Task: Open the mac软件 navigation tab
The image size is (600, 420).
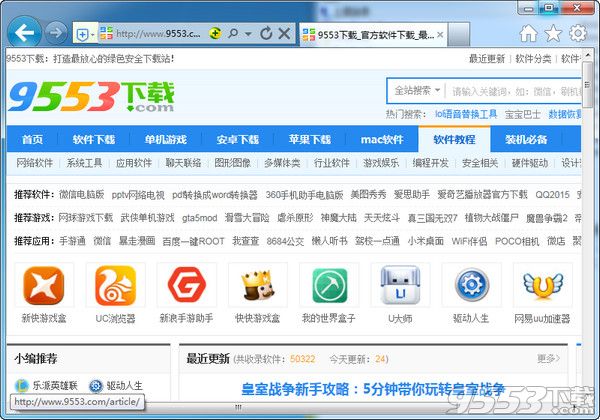Action: (382, 139)
